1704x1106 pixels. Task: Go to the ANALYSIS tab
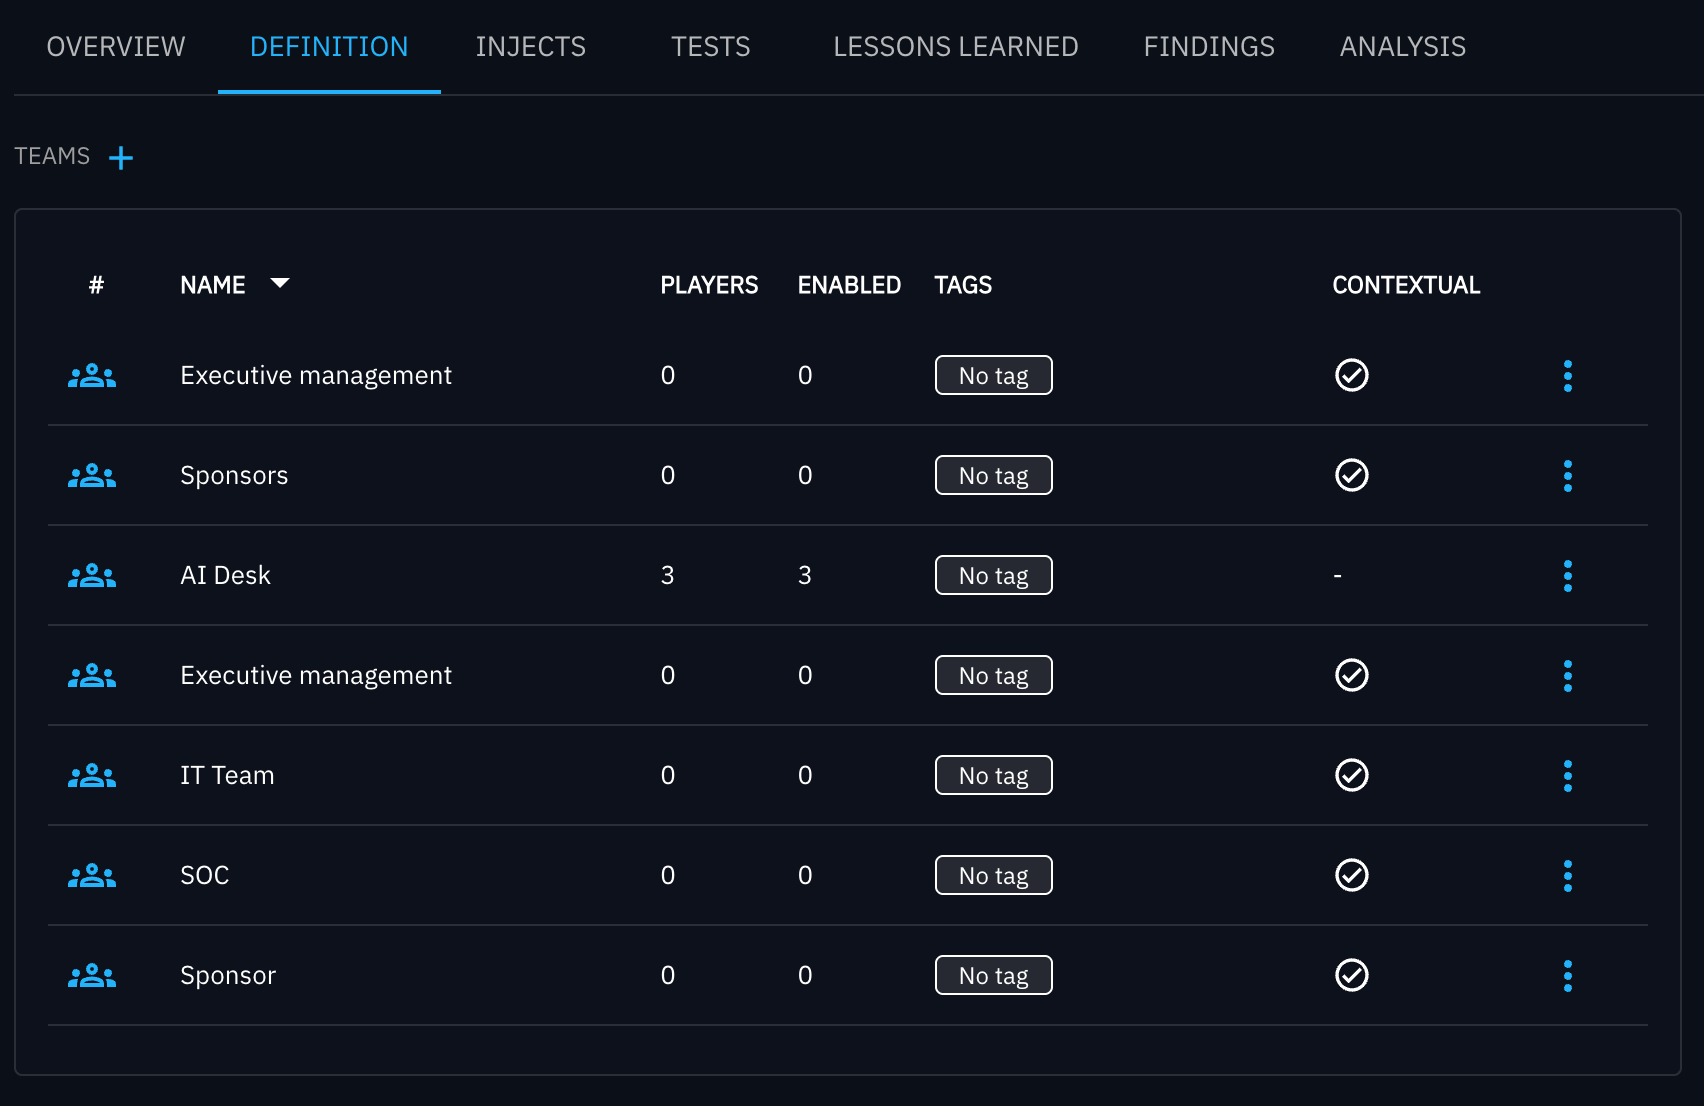click(1402, 47)
